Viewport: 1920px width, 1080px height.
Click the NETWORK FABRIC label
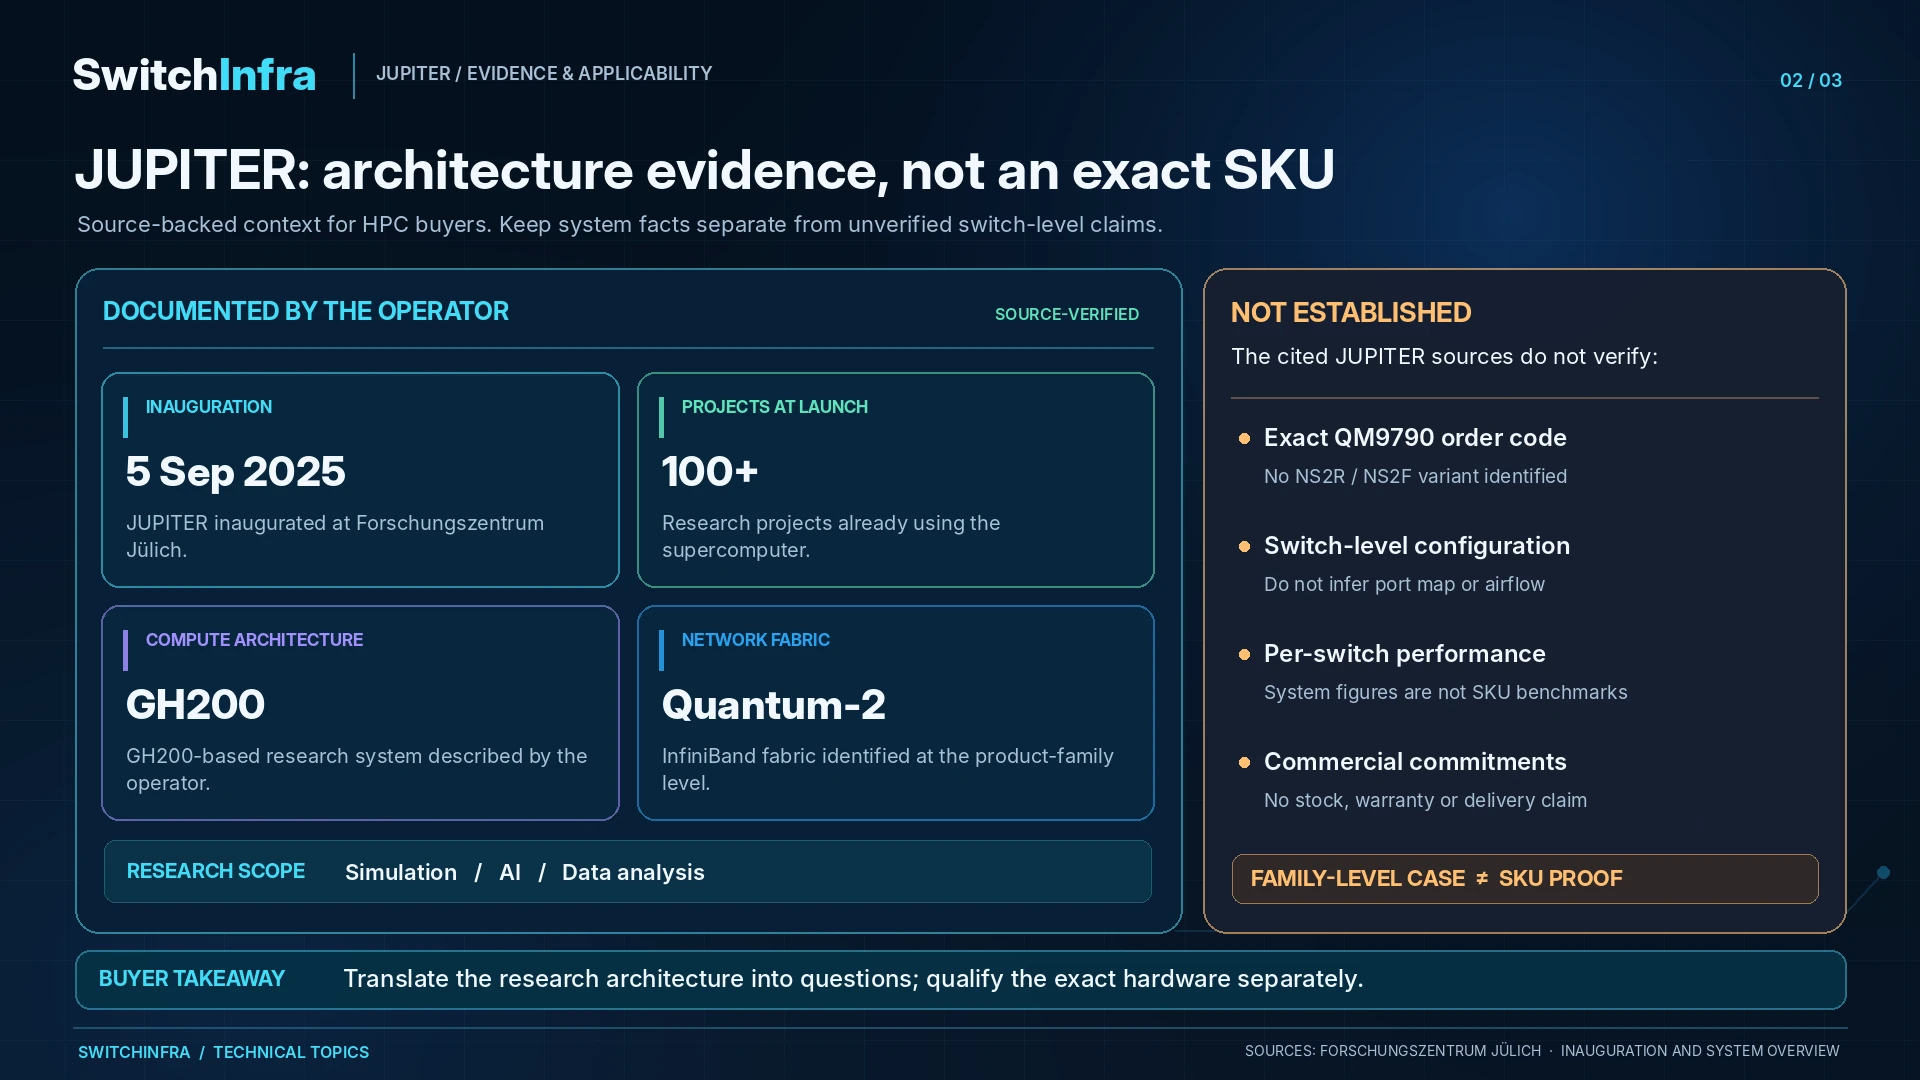(x=756, y=640)
